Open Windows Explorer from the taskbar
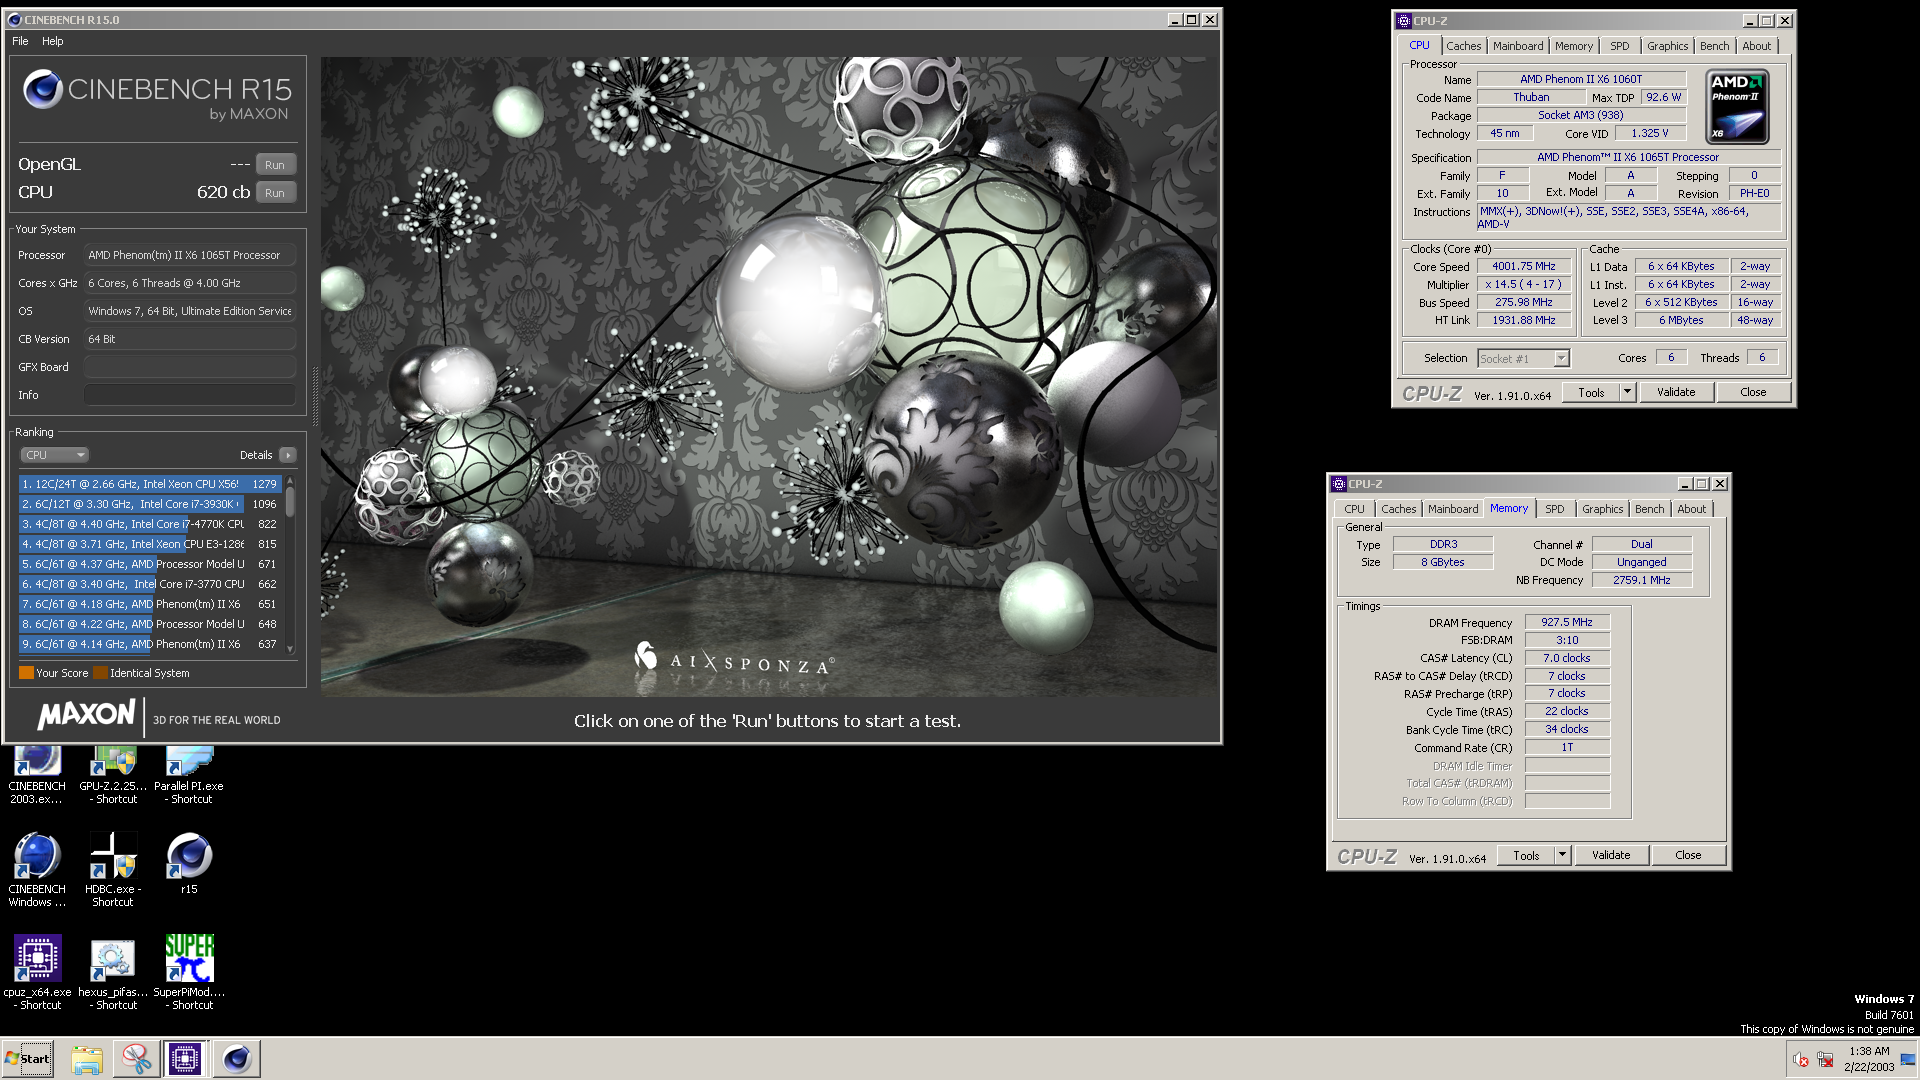1920x1080 pixels. [87, 1059]
